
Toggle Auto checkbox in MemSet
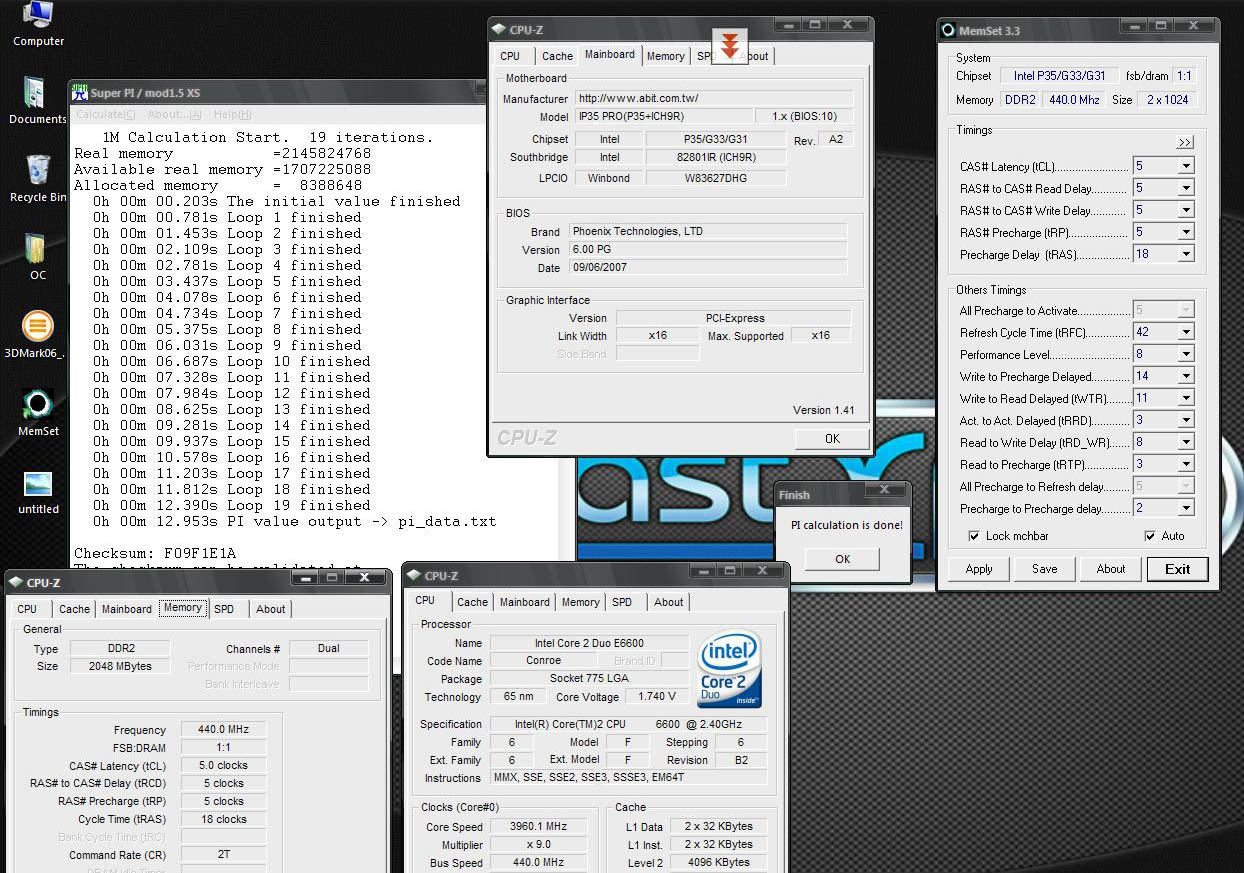[x=1150, y=536]
